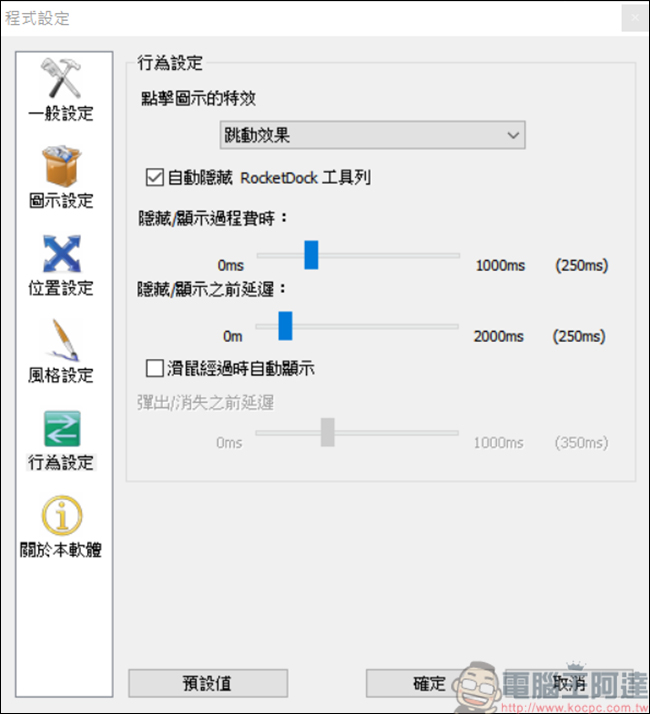This screenshot has height=714, width=650.
Task: Uncheck 自動隱藏 RocketDock 工具列
Action: point(155,177)
